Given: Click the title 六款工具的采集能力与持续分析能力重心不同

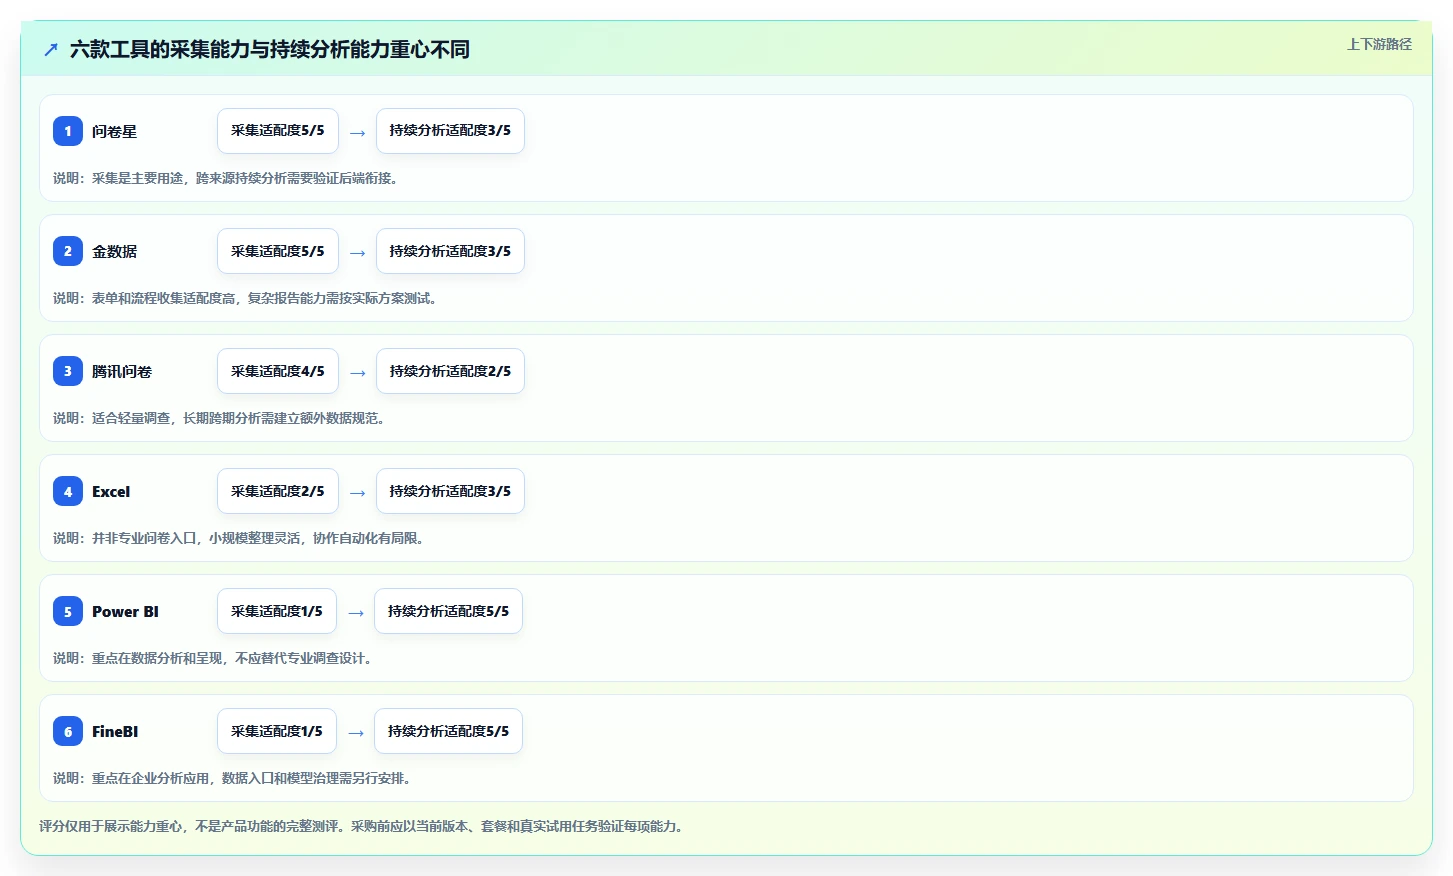Looking at the screenshot, I should coord(270,49).
